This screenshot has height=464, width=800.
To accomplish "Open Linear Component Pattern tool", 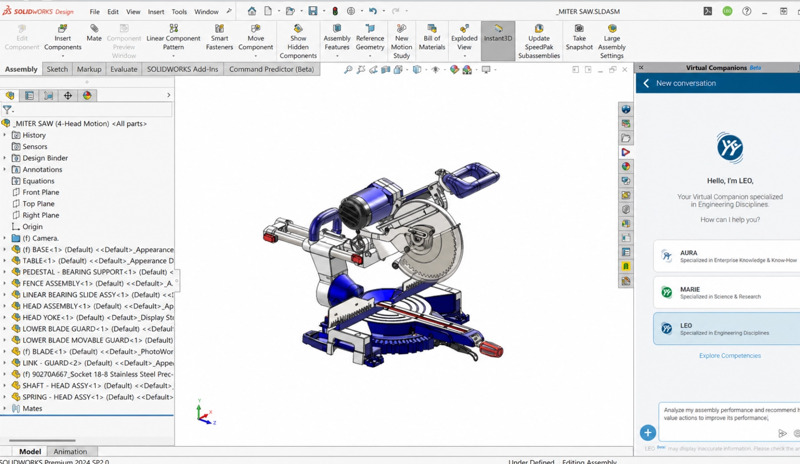I will point(173,37).
